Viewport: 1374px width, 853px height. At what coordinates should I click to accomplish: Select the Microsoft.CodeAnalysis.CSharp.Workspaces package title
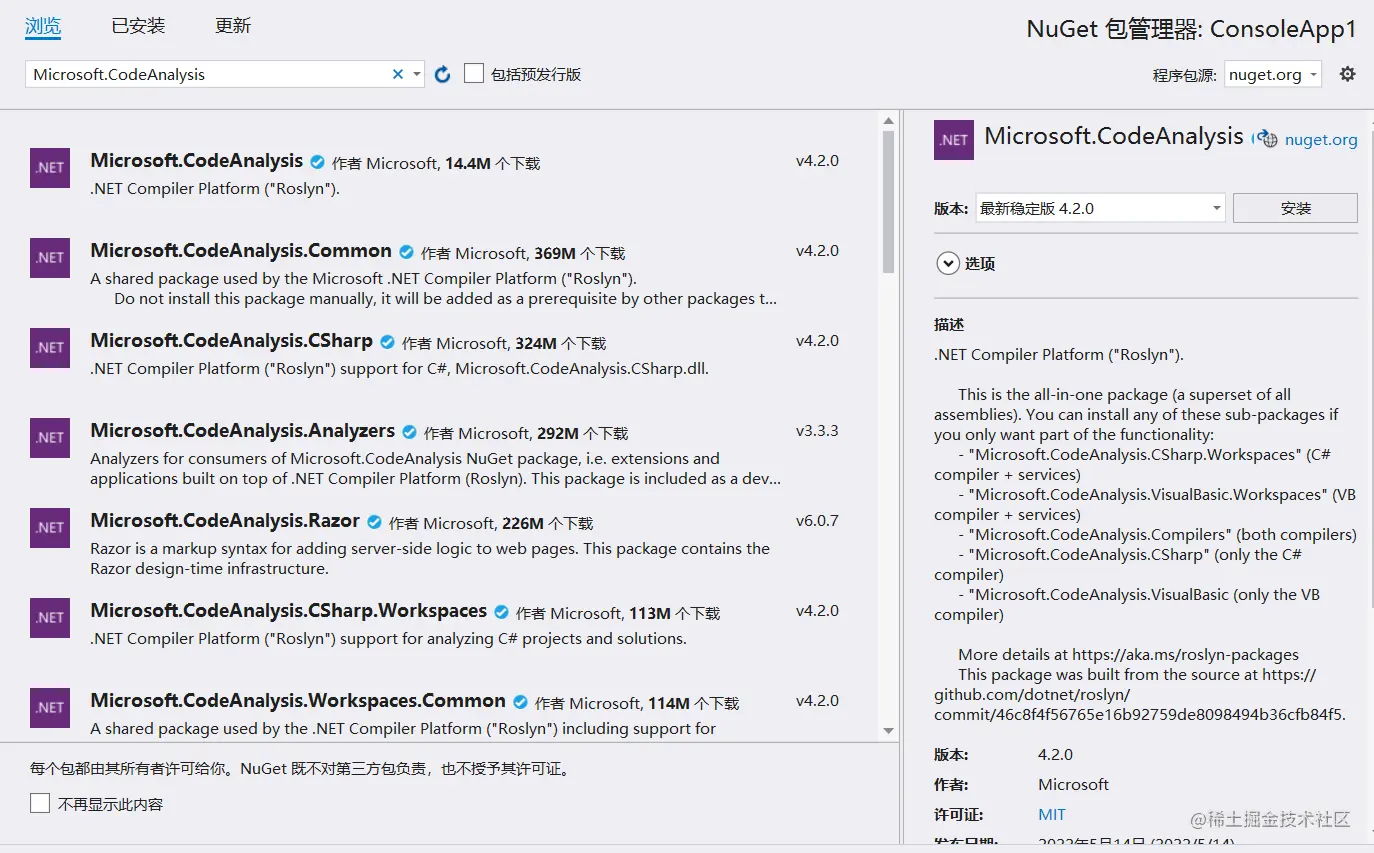pos(288,611)
